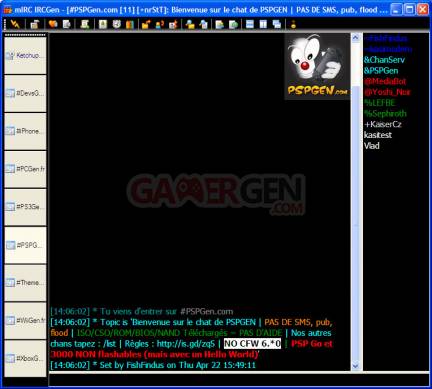Open the Channels list toolbar icon
This screenshot has height=389, width=432.
67,24
